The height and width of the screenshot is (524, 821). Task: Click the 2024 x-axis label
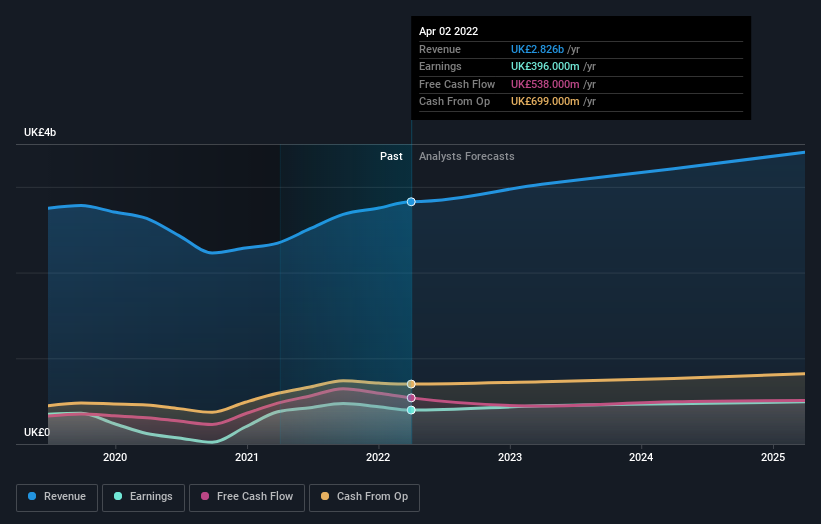point(641,457)
